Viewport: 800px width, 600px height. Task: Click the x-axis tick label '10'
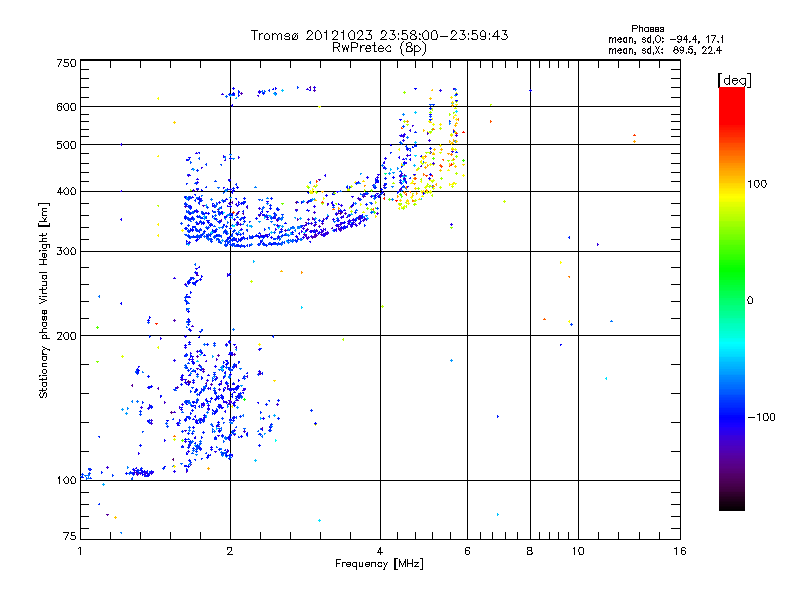[x=578, y=551]
